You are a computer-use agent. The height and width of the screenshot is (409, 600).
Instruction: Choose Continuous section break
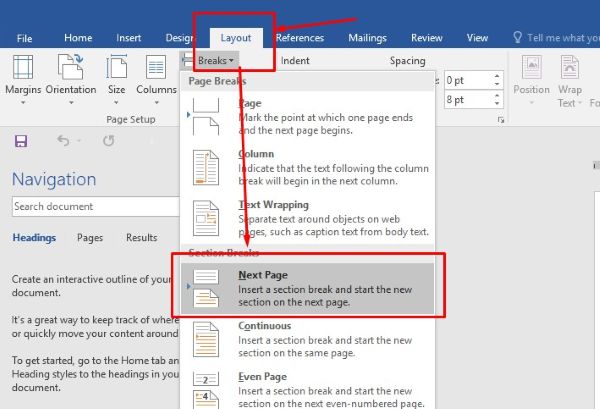coord(308,339)
